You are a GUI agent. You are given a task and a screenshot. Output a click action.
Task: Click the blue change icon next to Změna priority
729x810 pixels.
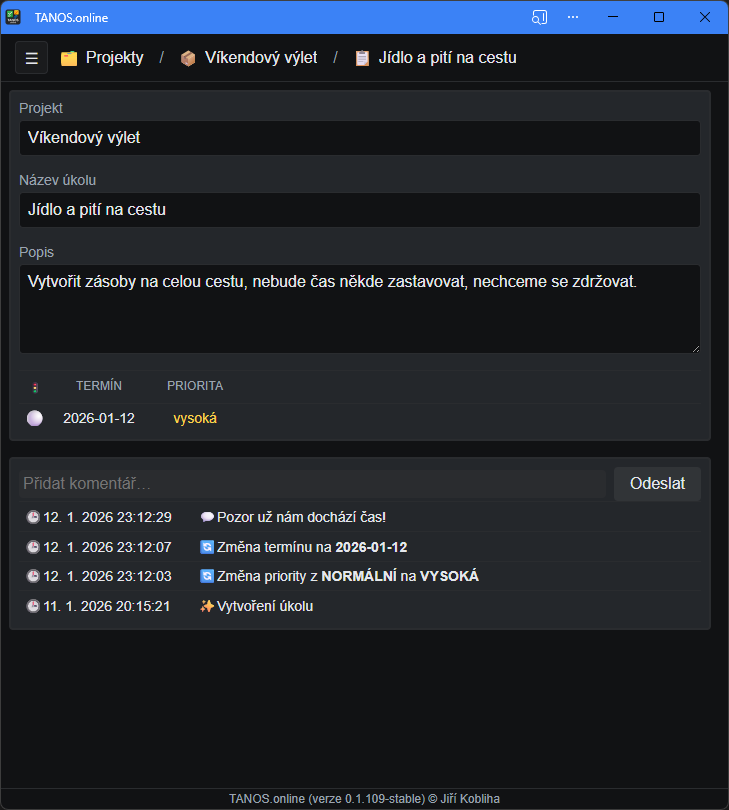tap(209, 576)
